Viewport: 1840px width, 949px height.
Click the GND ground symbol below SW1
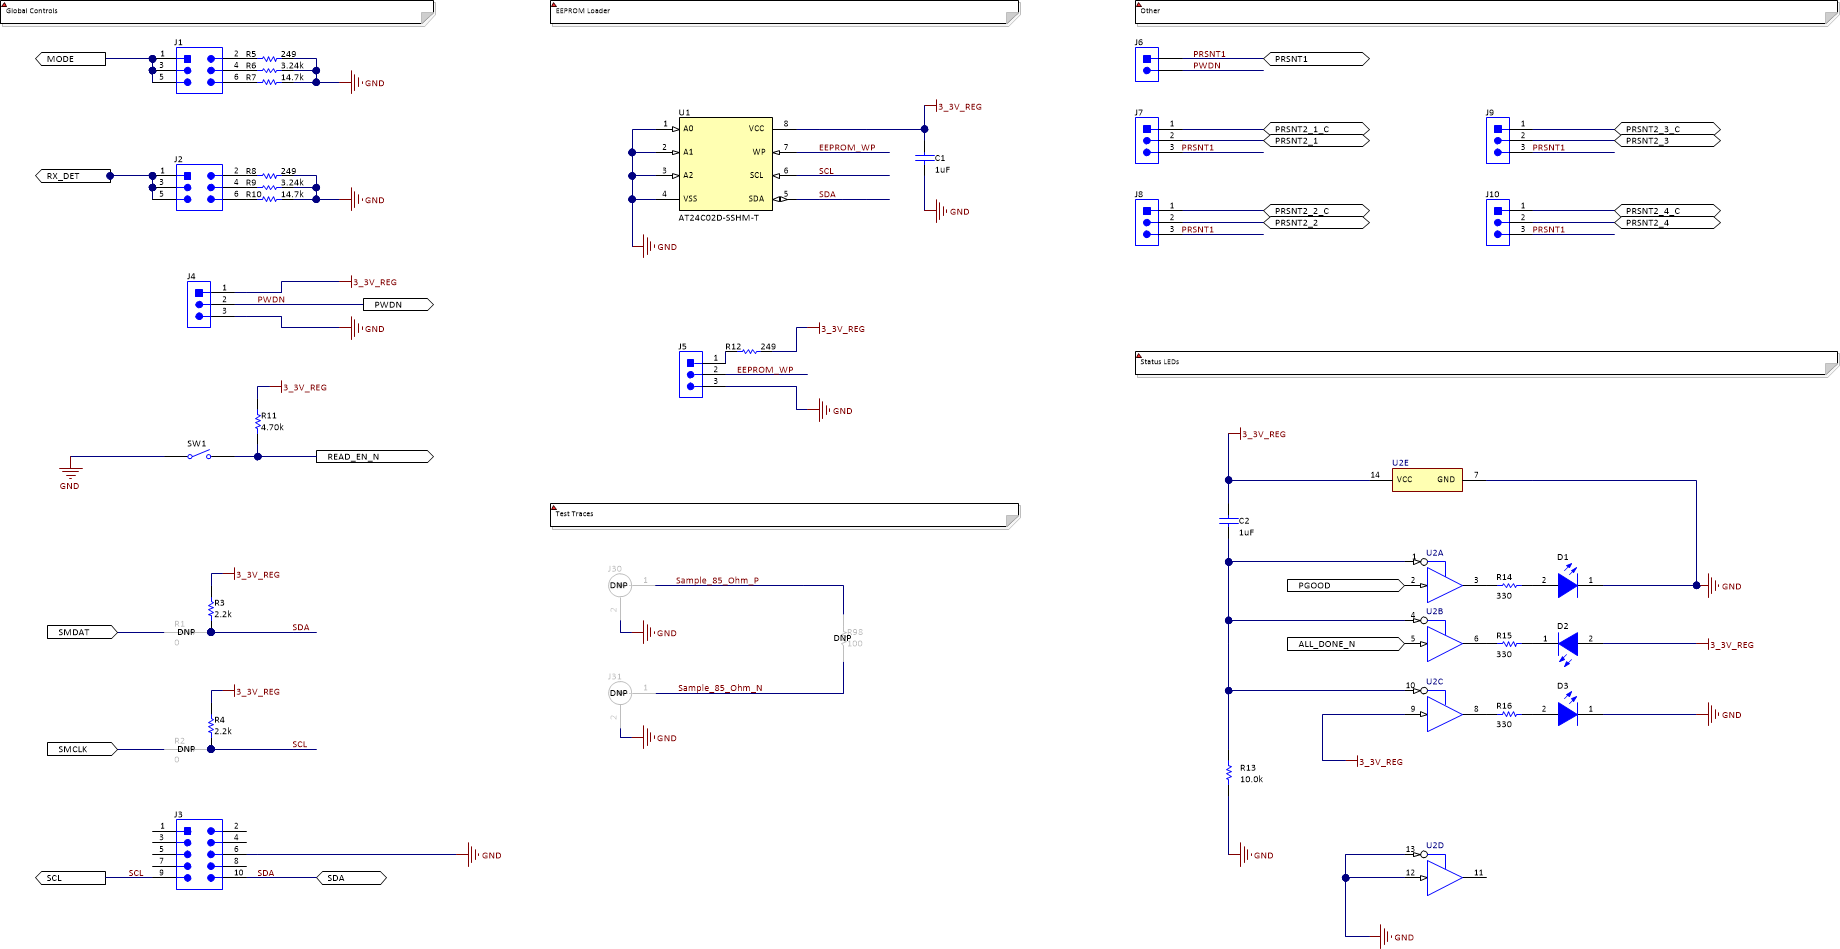[x=70, y=470]
